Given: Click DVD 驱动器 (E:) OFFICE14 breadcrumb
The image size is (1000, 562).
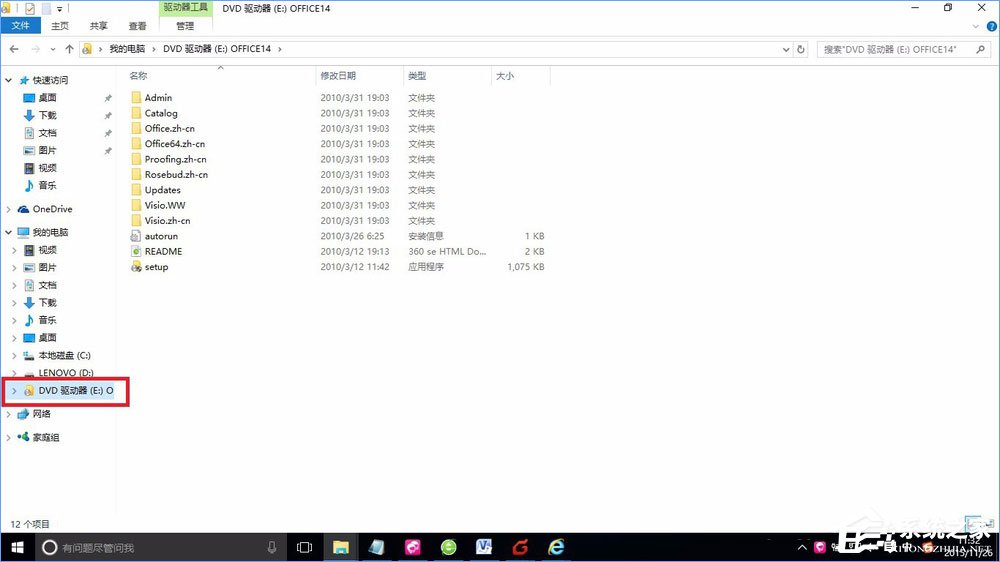Looking at the screenshot, I should pos(217,49).
